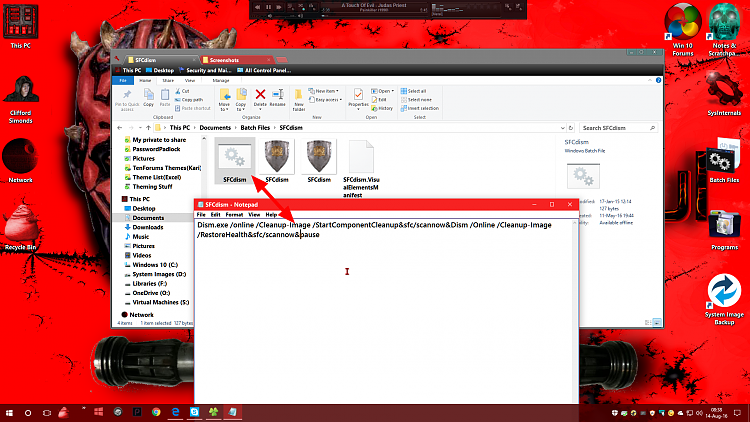Open the Format menu in Notepad

click(234, 215)
